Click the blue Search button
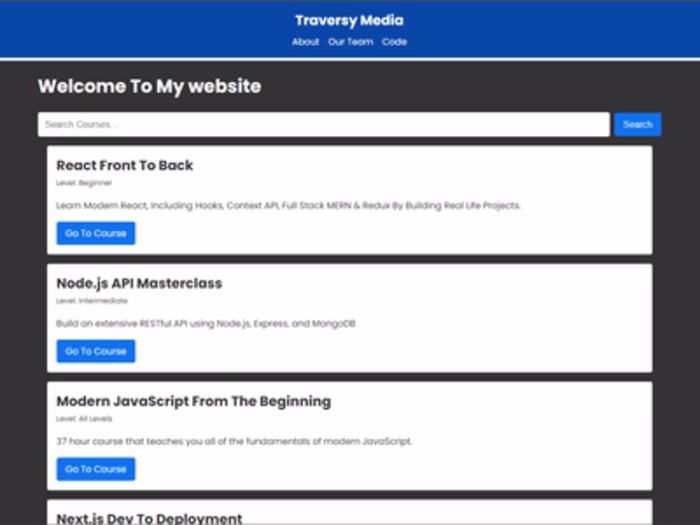700x525 pixels. (x=638, y=125)
